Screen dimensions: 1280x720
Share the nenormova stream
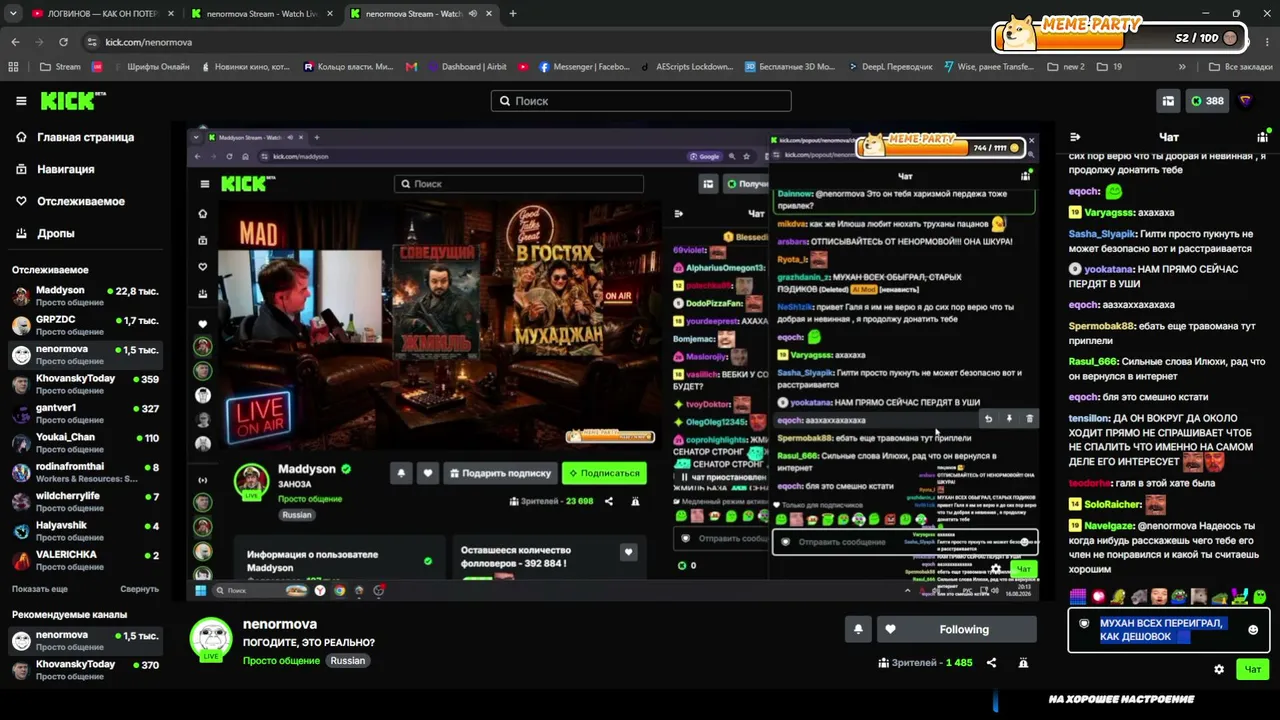click(991, 662)
